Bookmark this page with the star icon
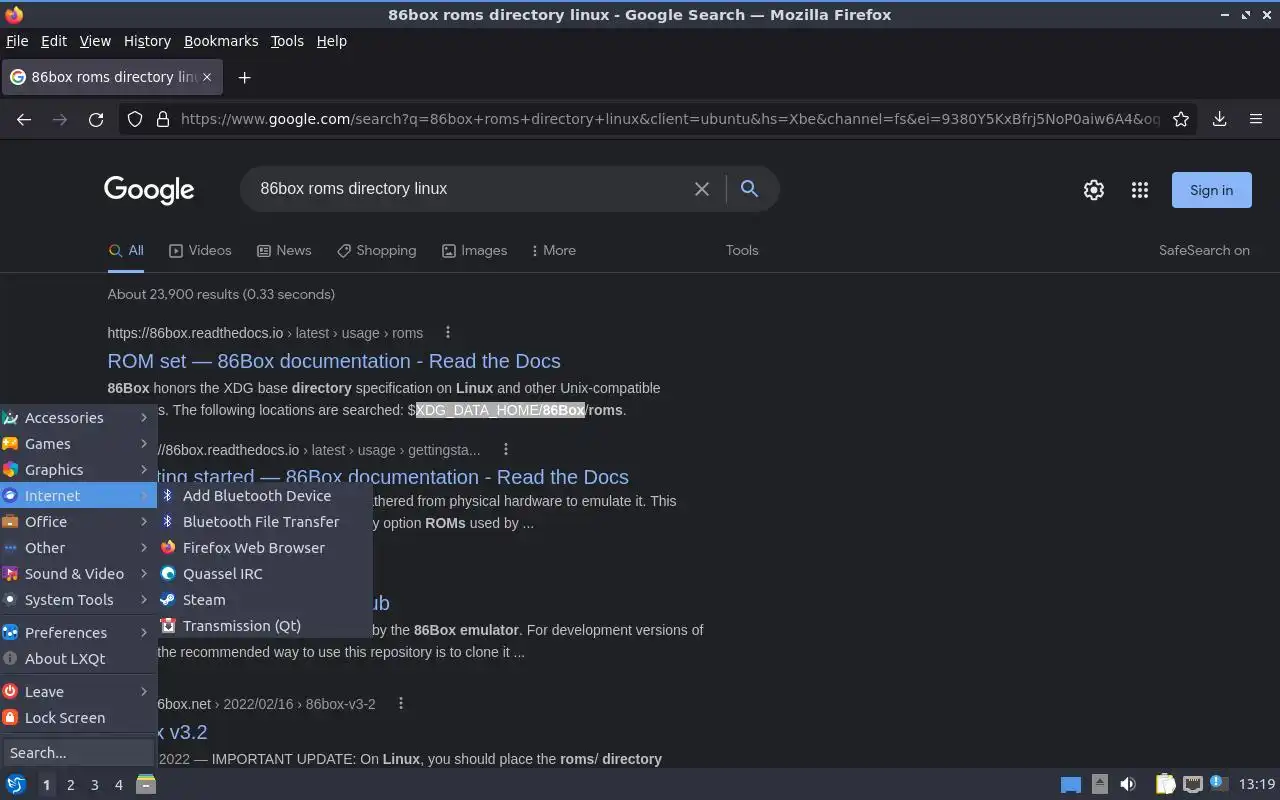 pyautogui.click(x=1181, y=119)
